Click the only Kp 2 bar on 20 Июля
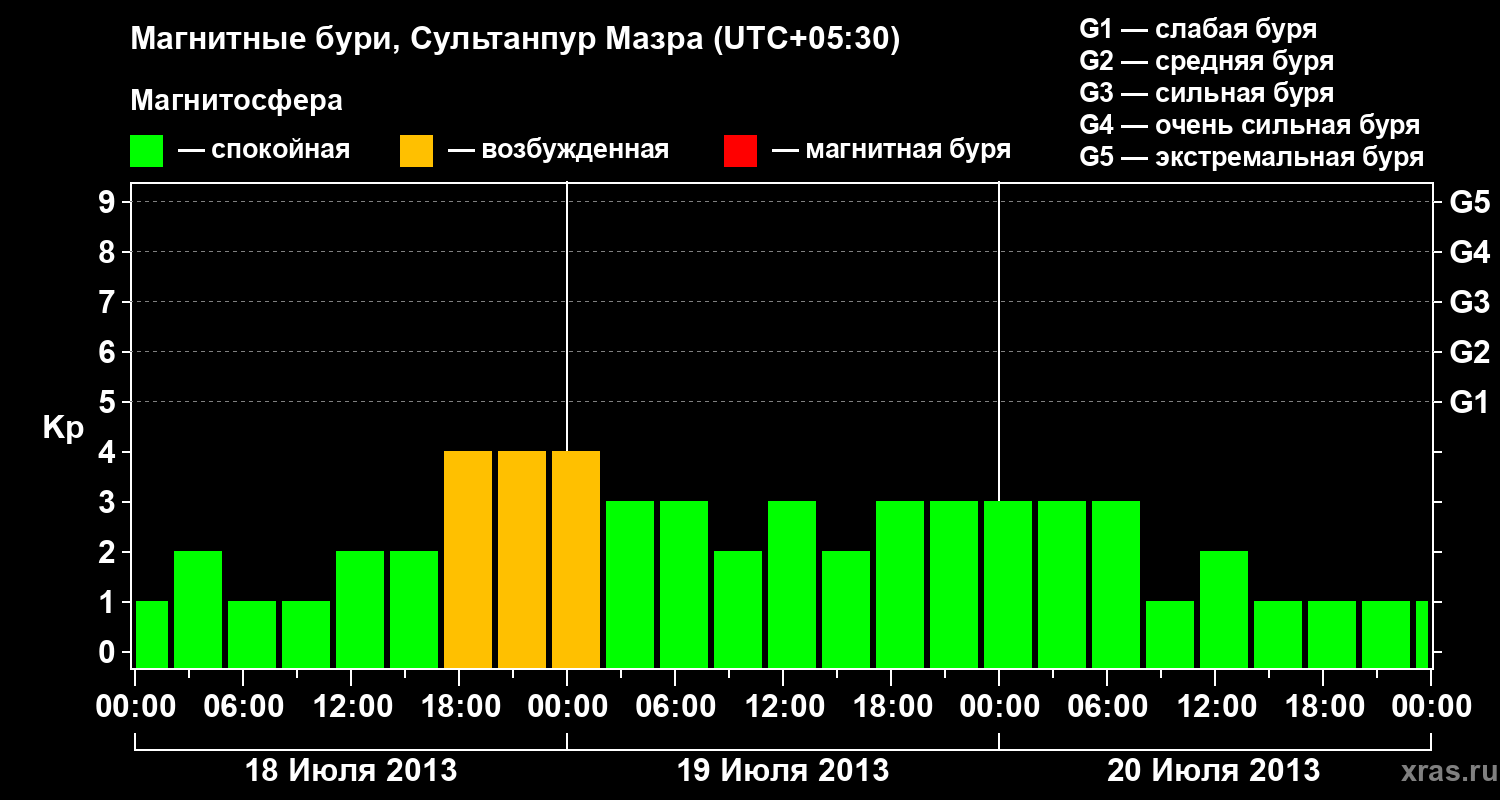1500x800 pixels. click(1224, 609)
